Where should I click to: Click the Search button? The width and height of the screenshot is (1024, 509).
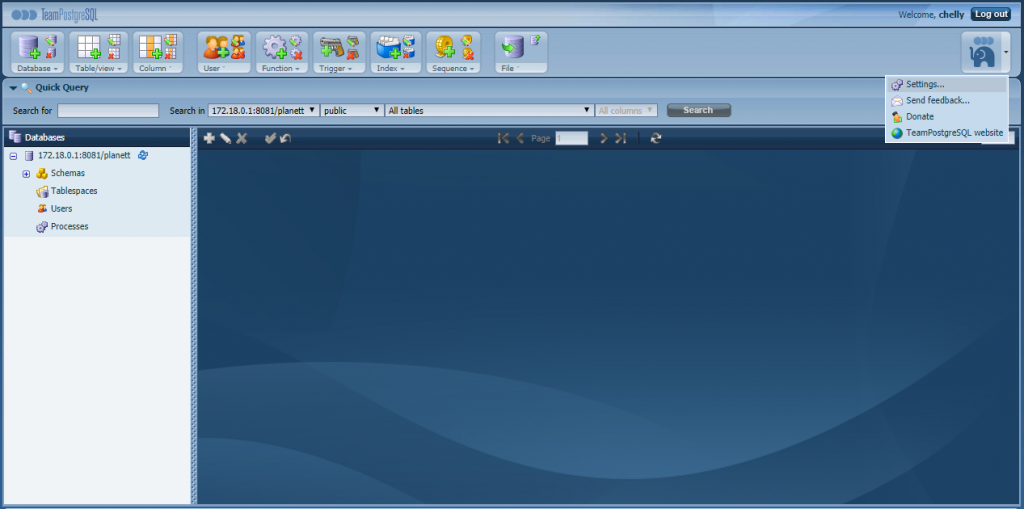[x=698, y=110]
